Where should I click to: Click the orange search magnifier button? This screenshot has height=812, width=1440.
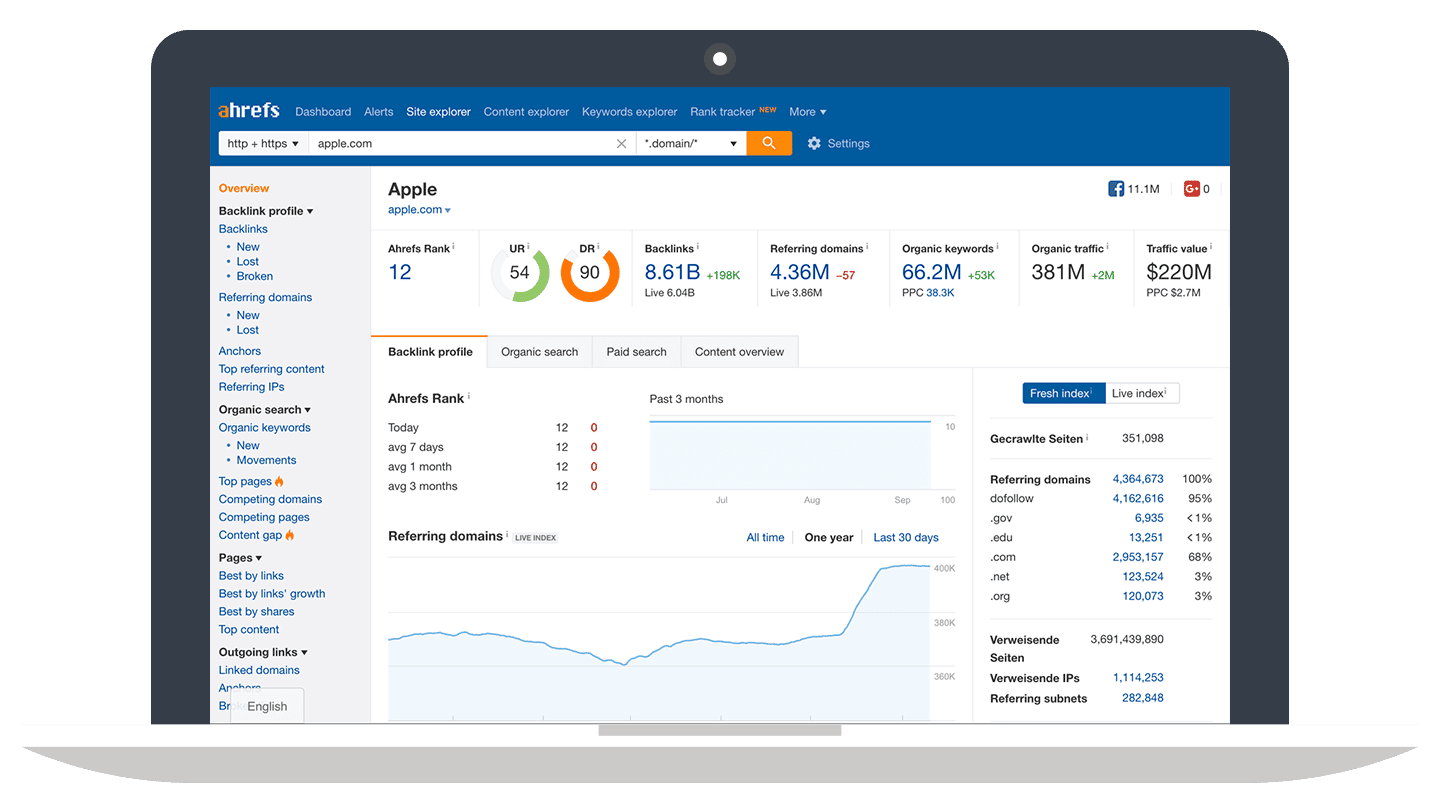769,143
